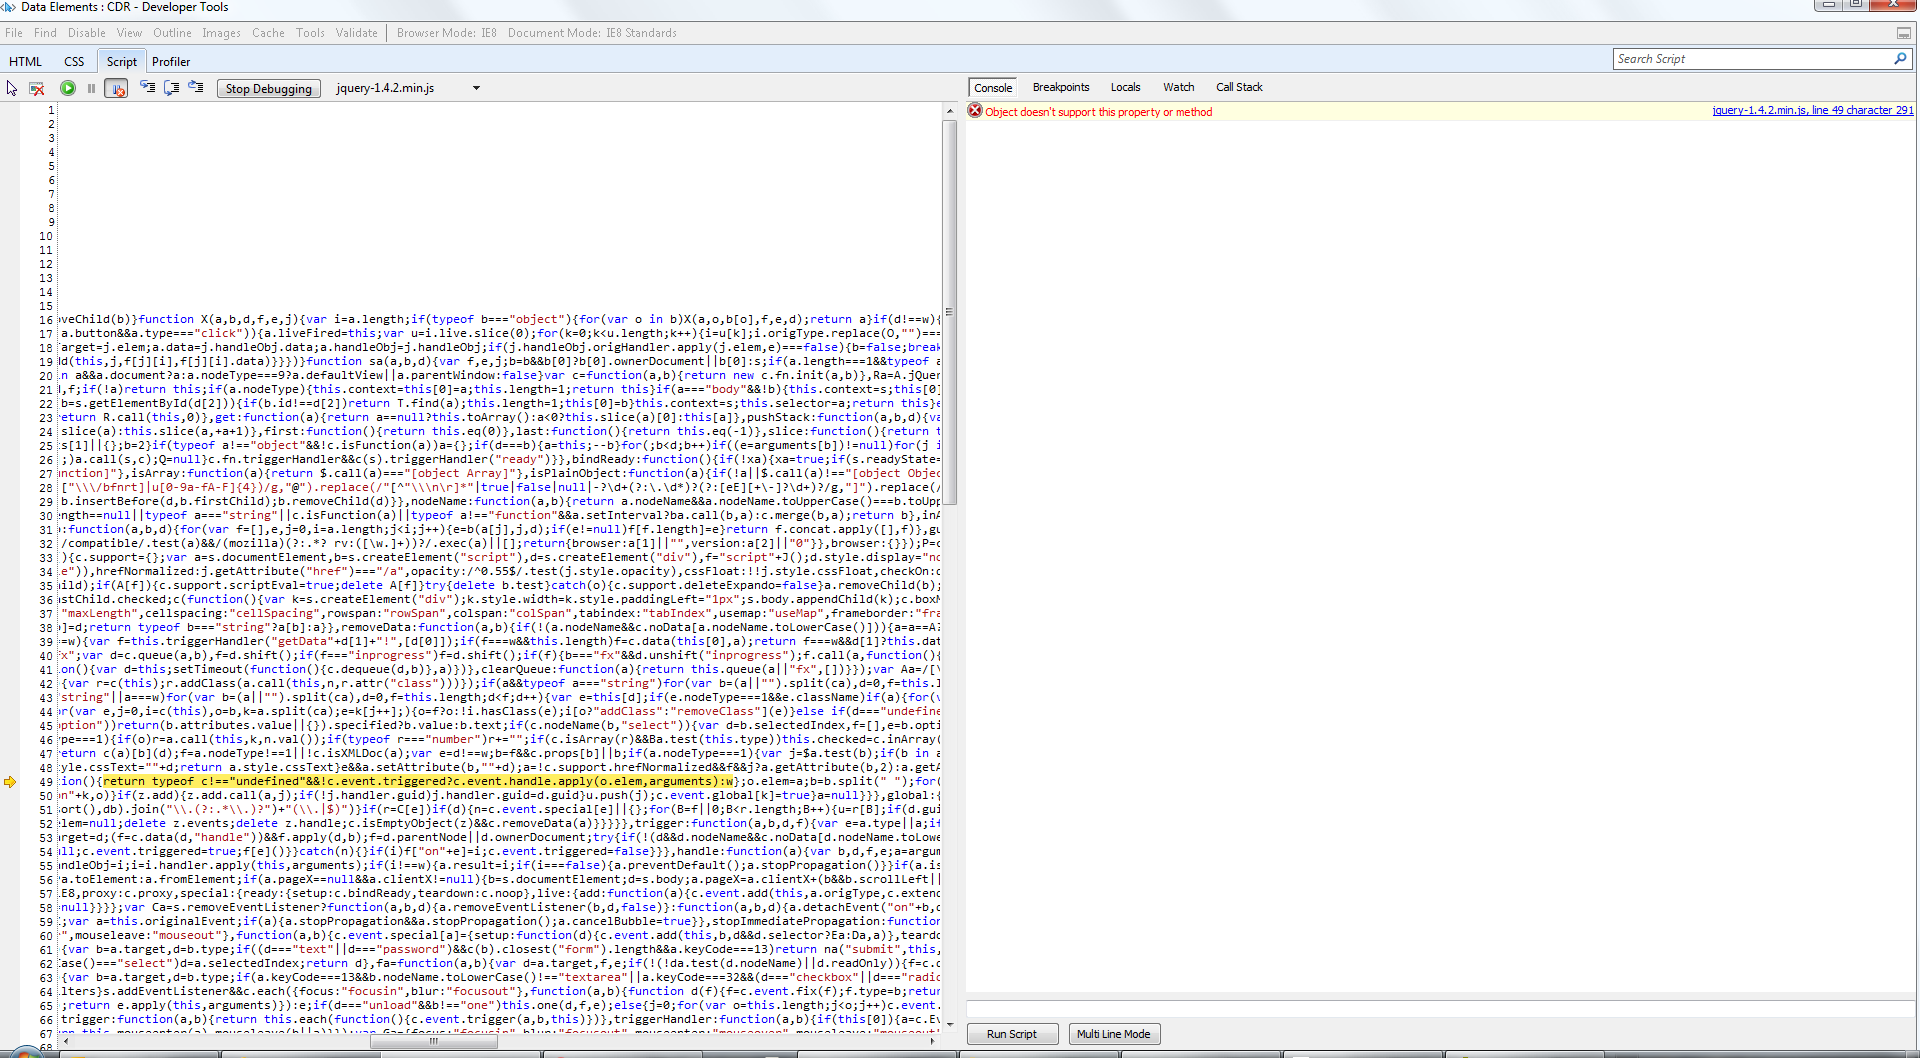
Task: Step Over the current statement
Action: pyautogui.click(x=172, y=88)
